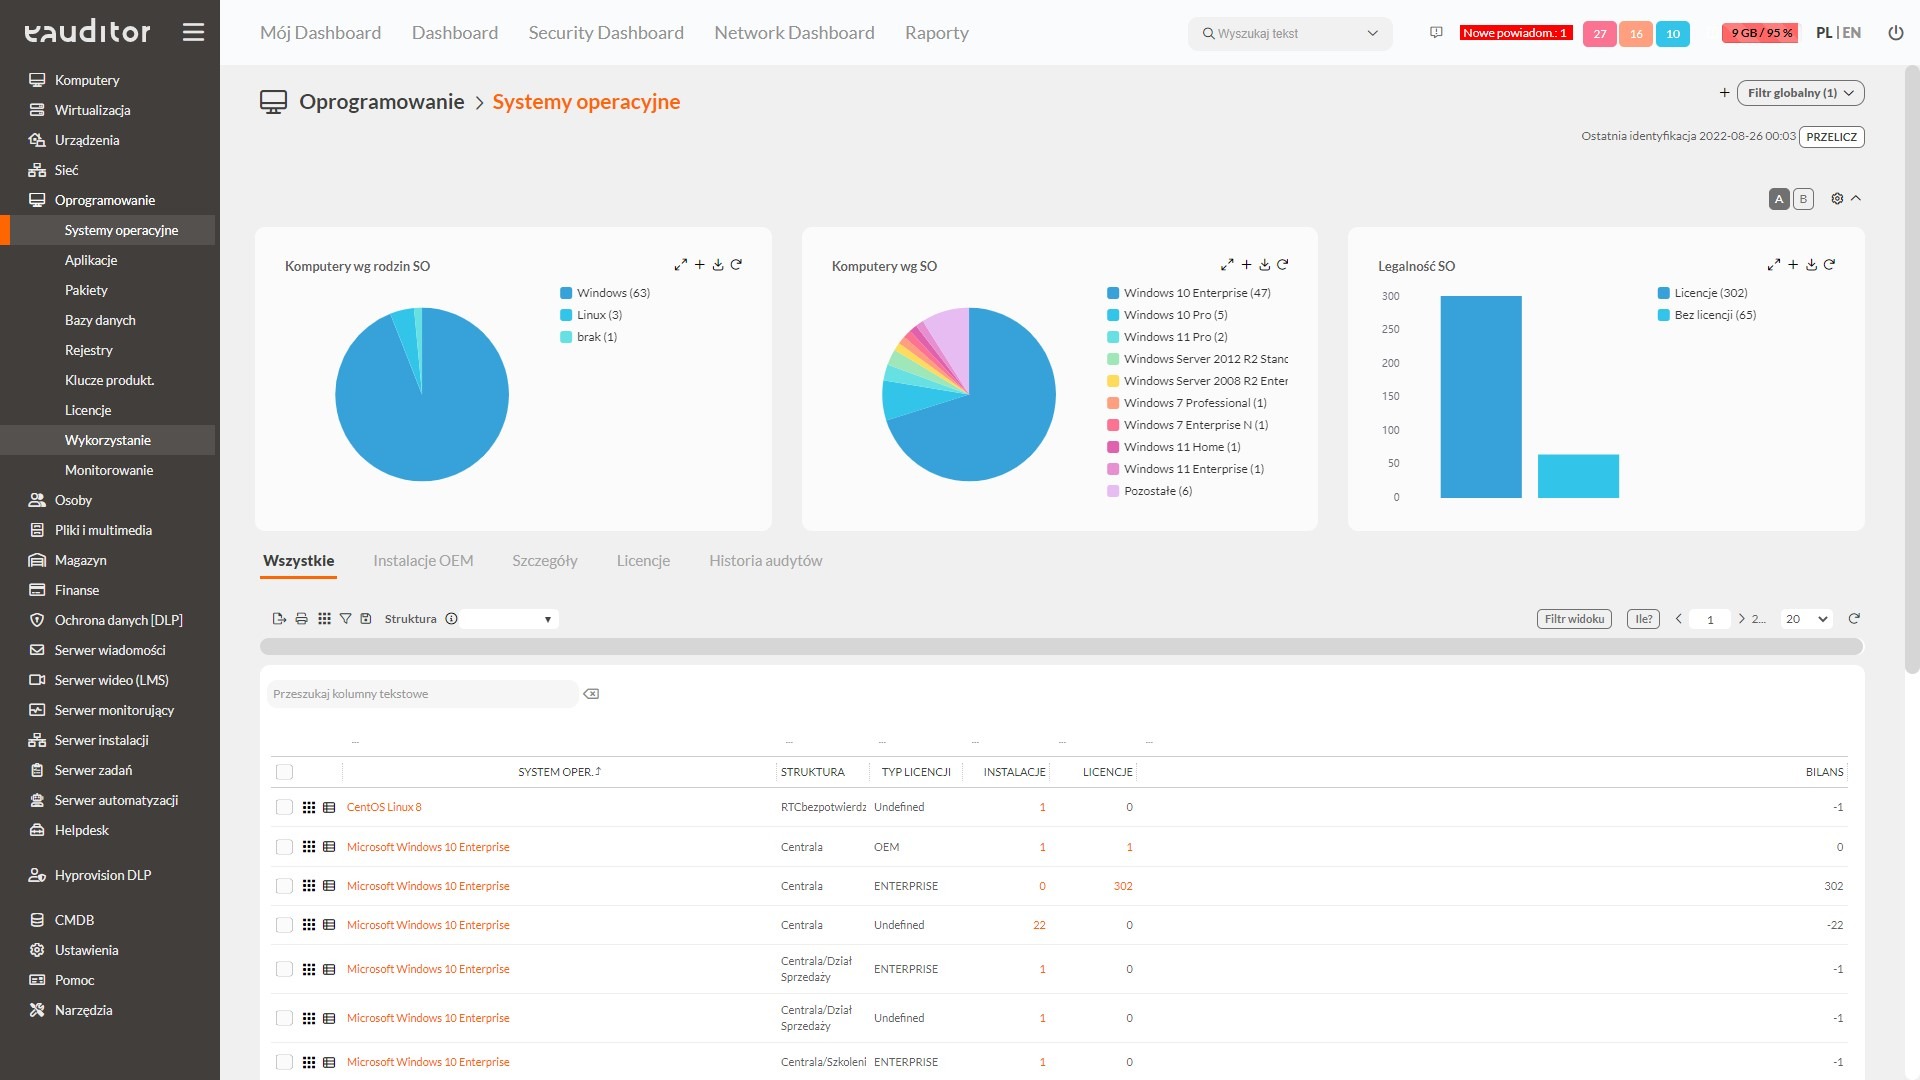Click the power logout icon
Image resolution: width=1920 pixels, height=1080 pixels.
coord(1895,33)
